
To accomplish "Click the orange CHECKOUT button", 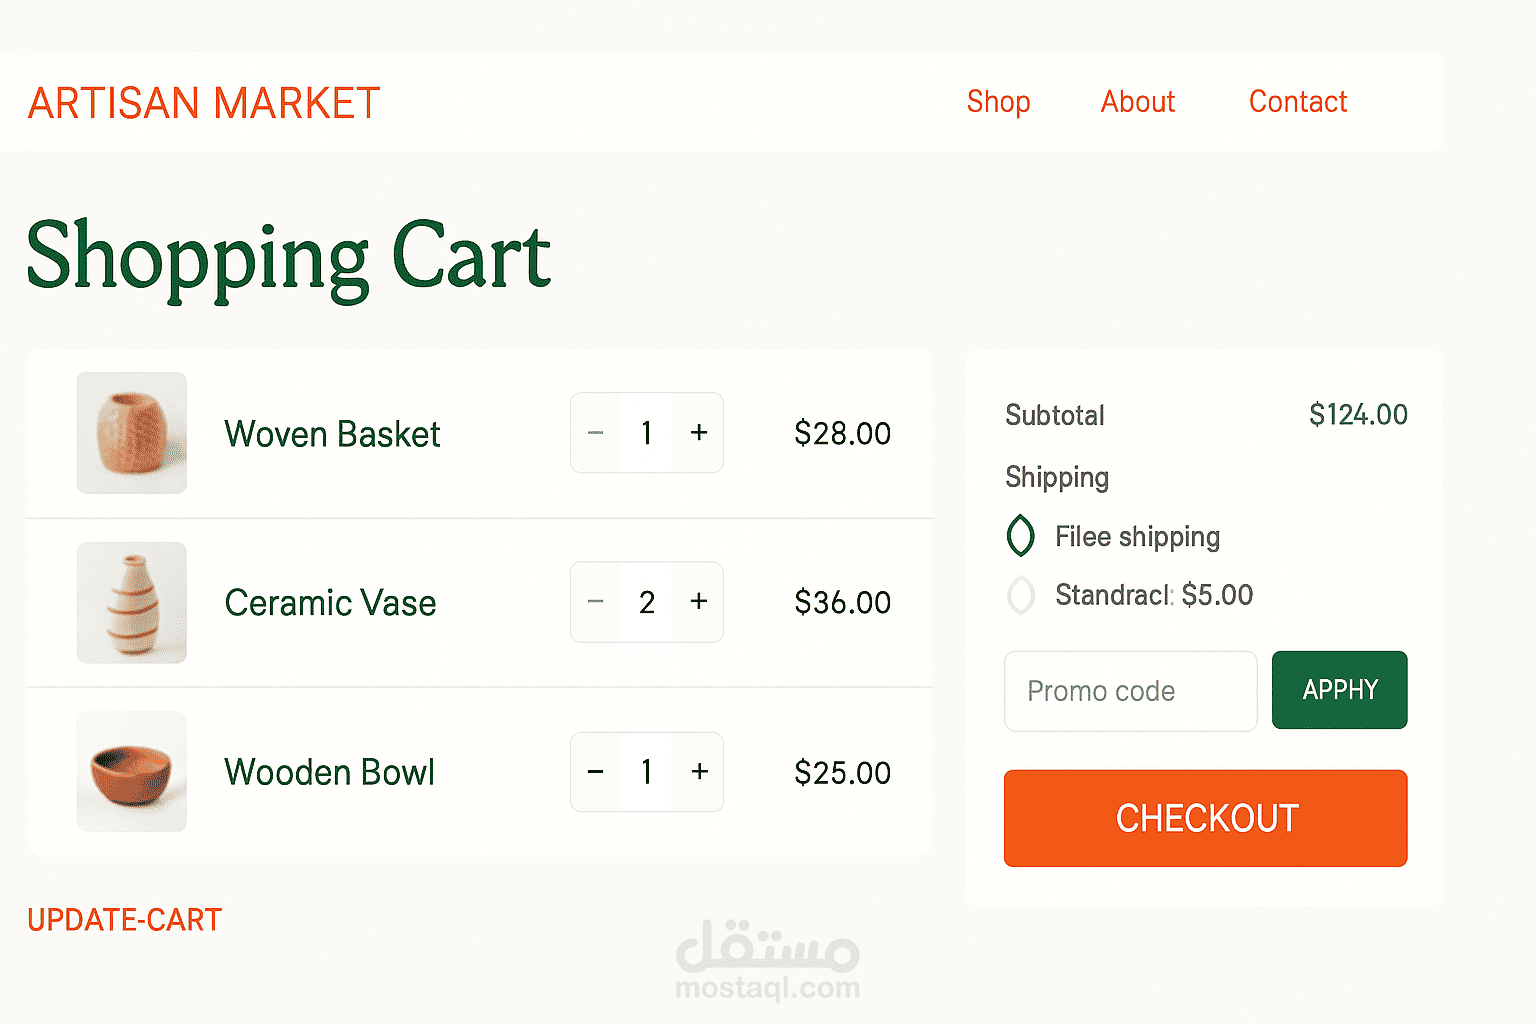I will point(1206,818).
